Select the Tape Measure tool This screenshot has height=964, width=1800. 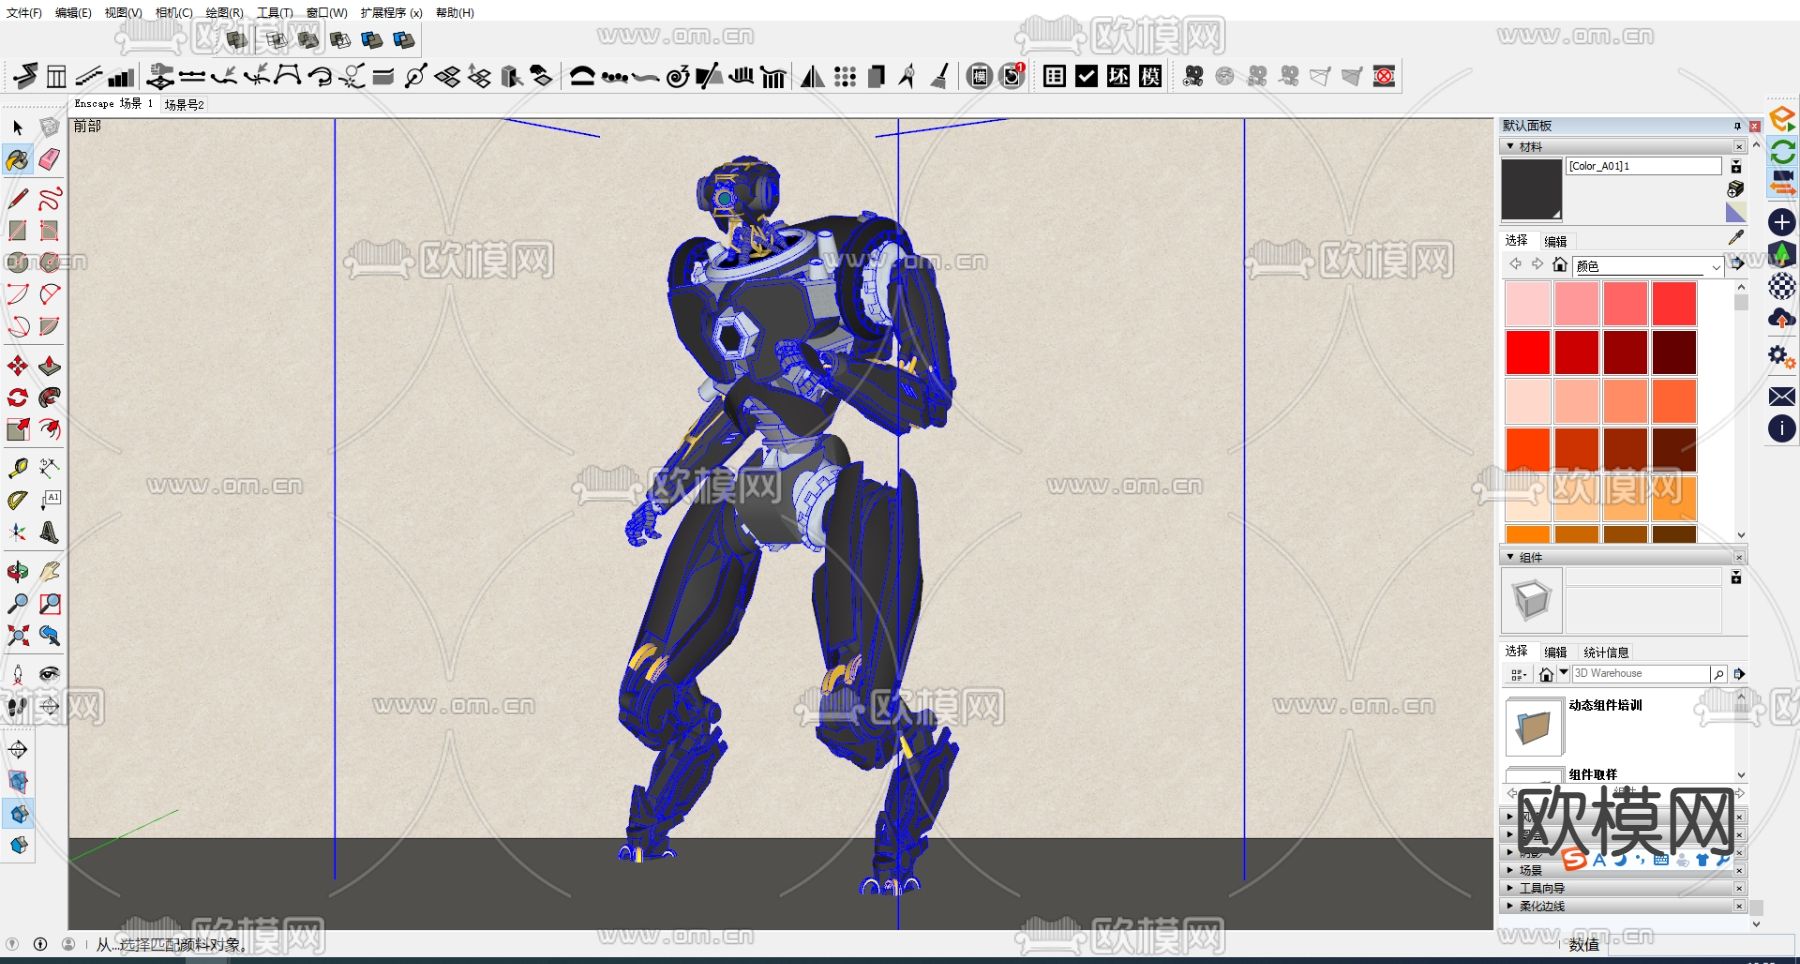(17, 468)
